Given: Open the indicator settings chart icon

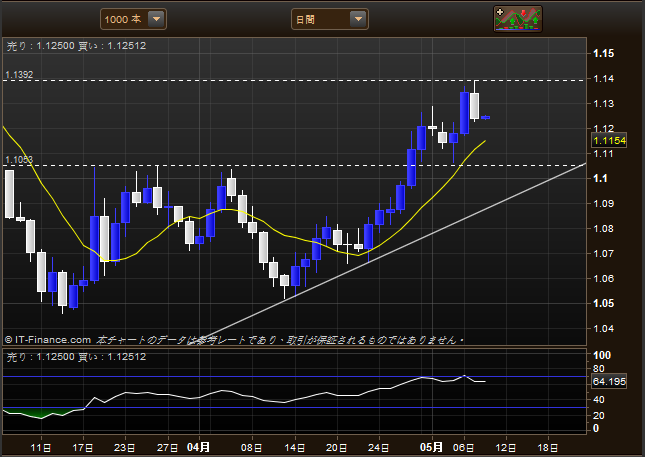Looking at the screenshot, I should pyautogui.click(x=518, y=19).
